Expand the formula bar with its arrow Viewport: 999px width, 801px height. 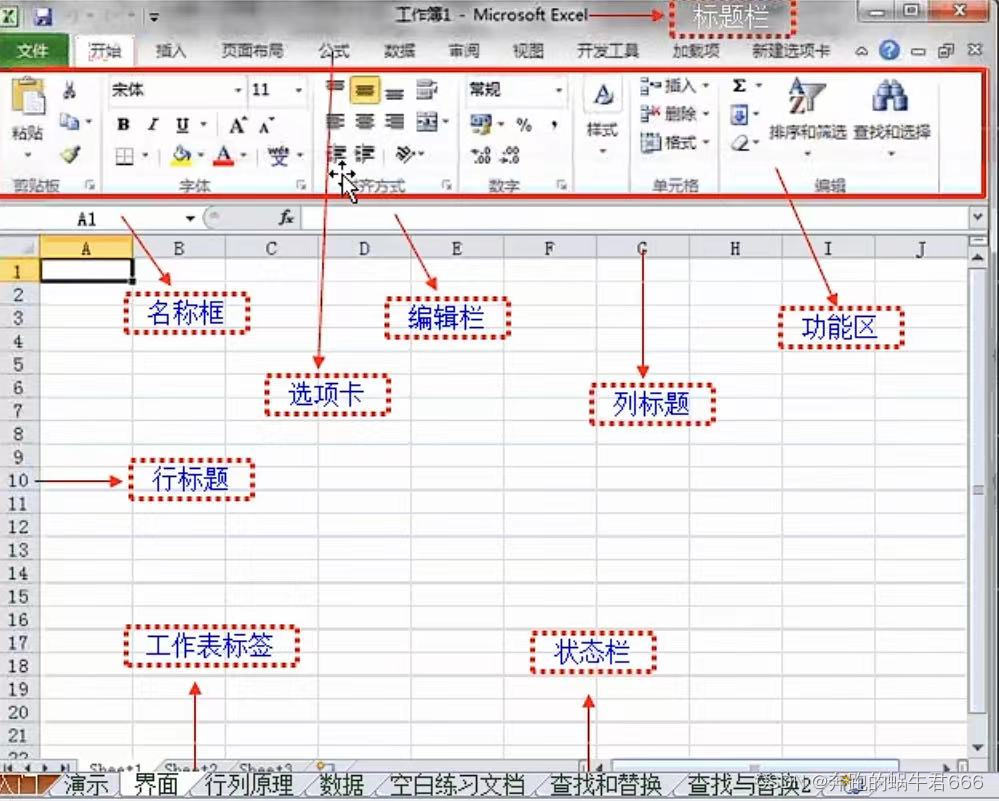(x=978, y=218)
